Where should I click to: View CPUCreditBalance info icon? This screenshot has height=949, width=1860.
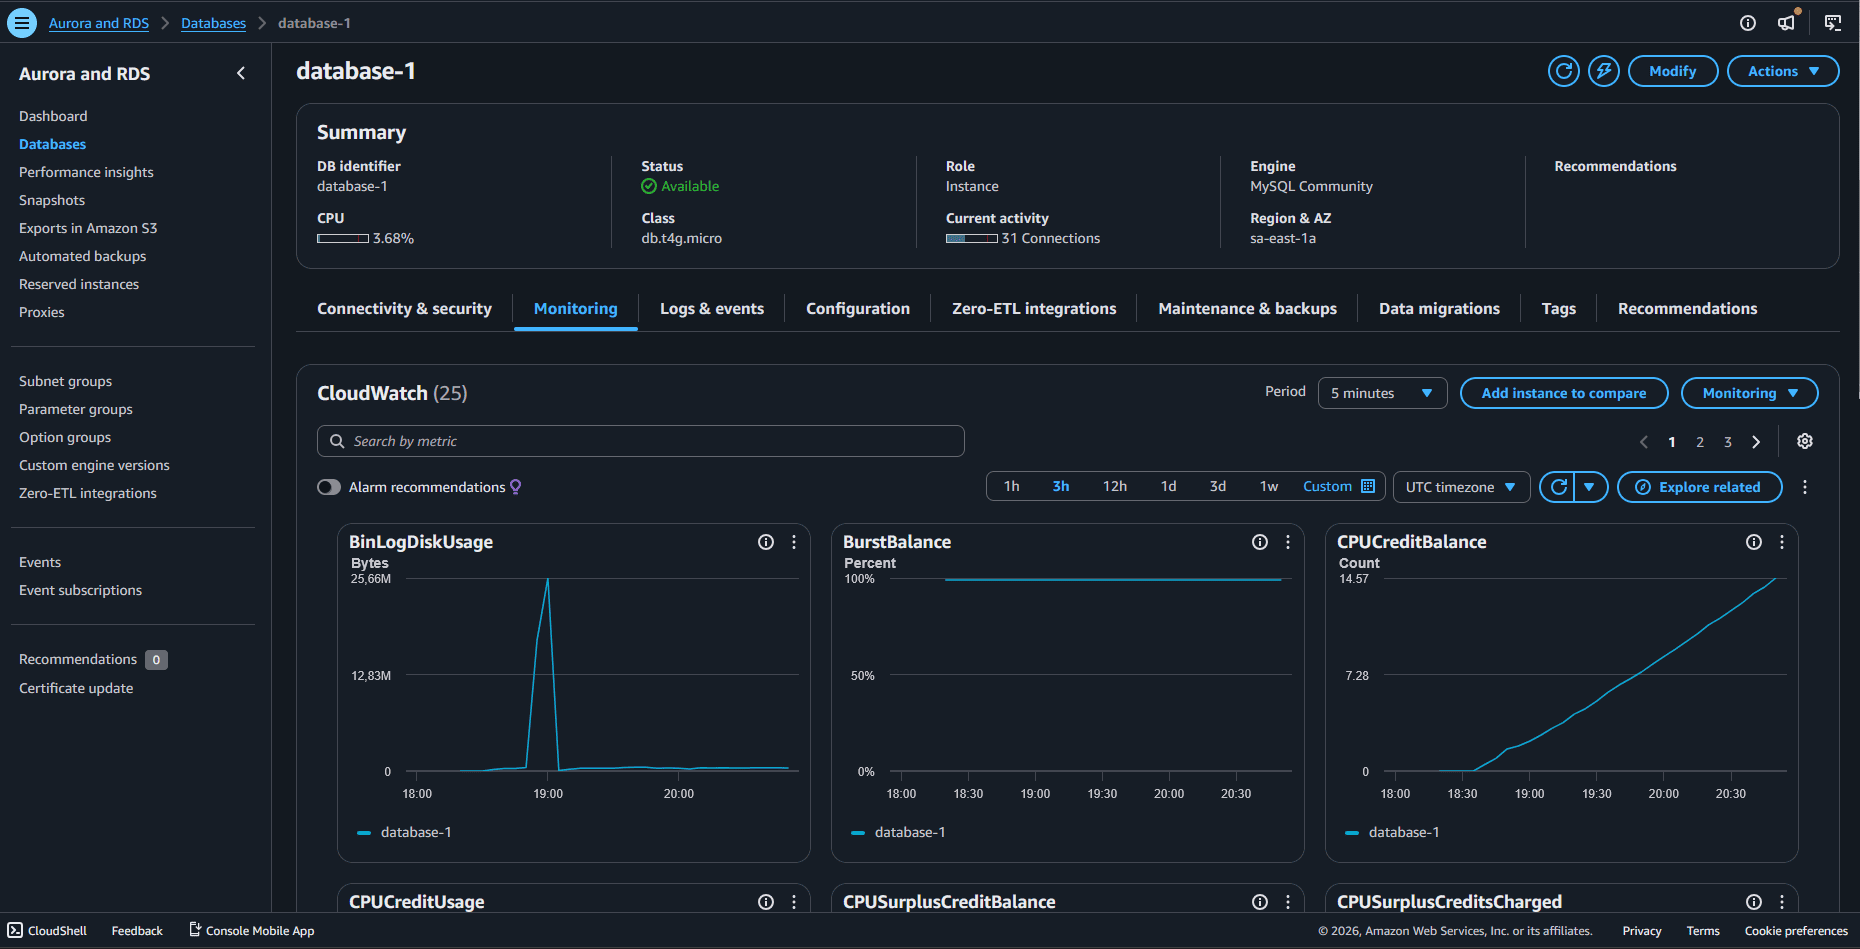[1754, 542]
